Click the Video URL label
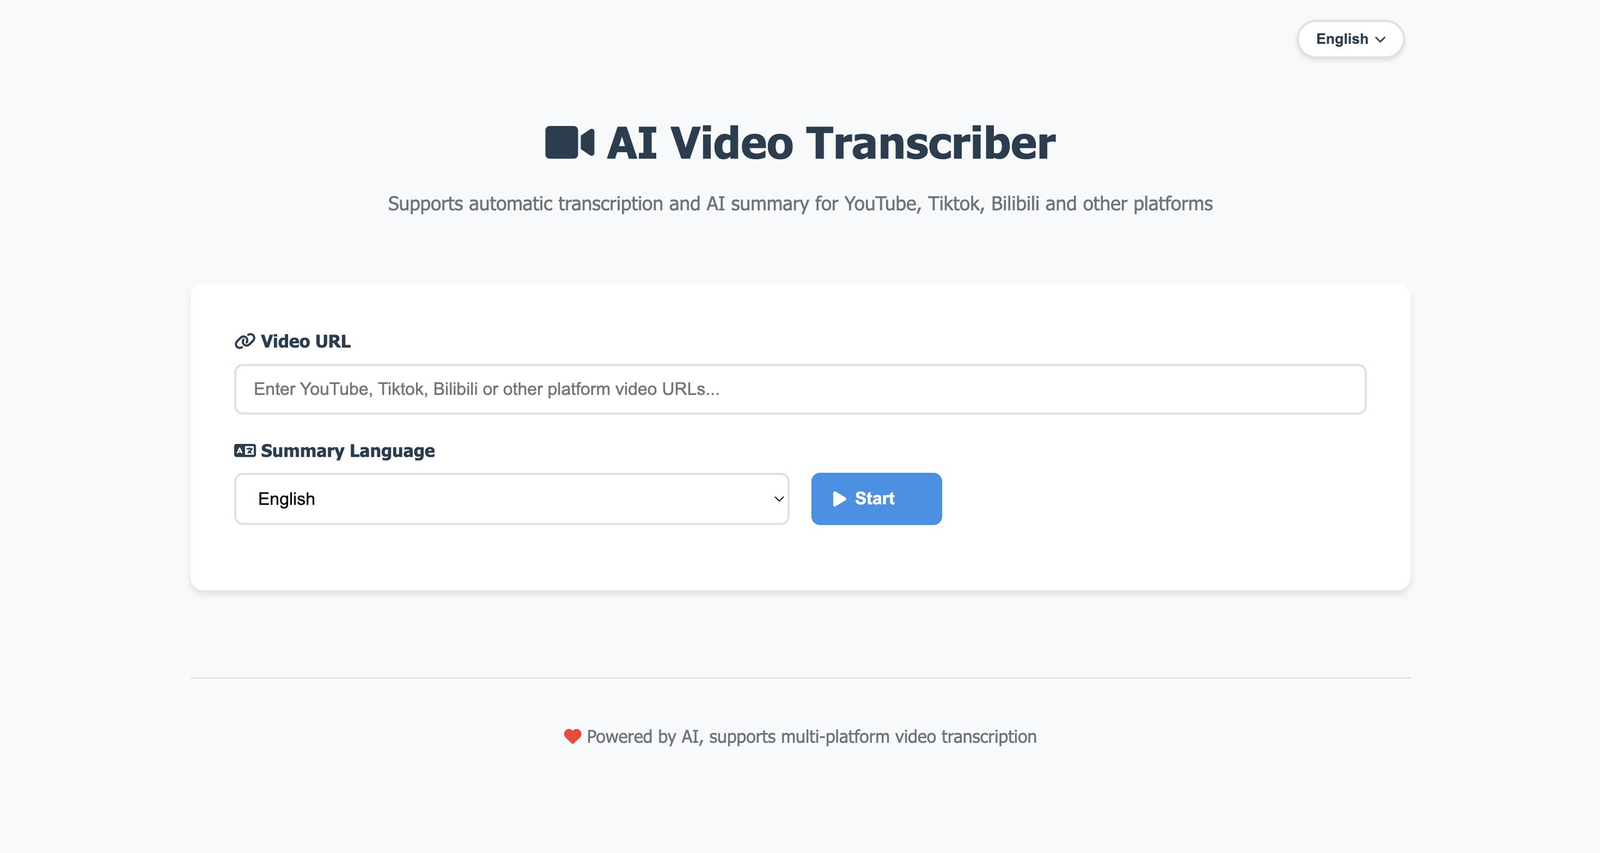Screen dimensions: 1600x853 point(306,341)
